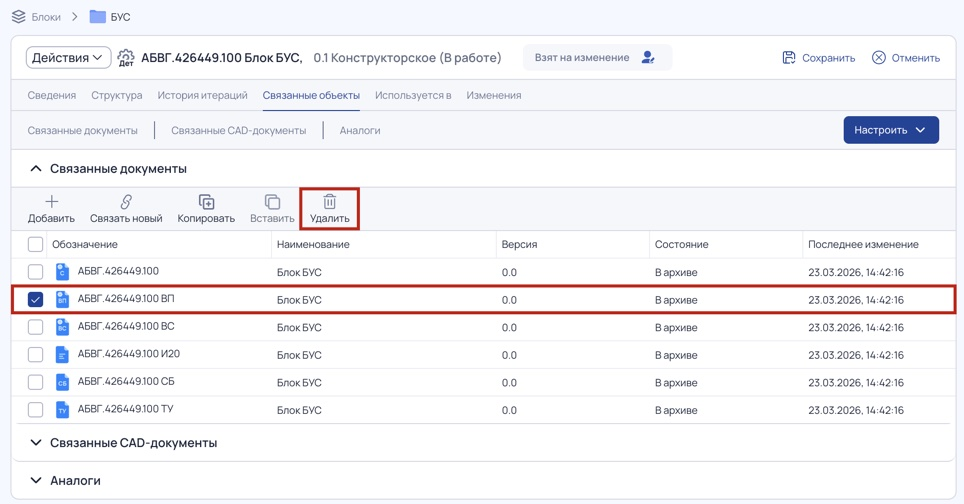Check the box for АБВГ.426449.100 ТУ
Image resolution: width=964 pixels, height=504 pixels.
coord(36,410)
